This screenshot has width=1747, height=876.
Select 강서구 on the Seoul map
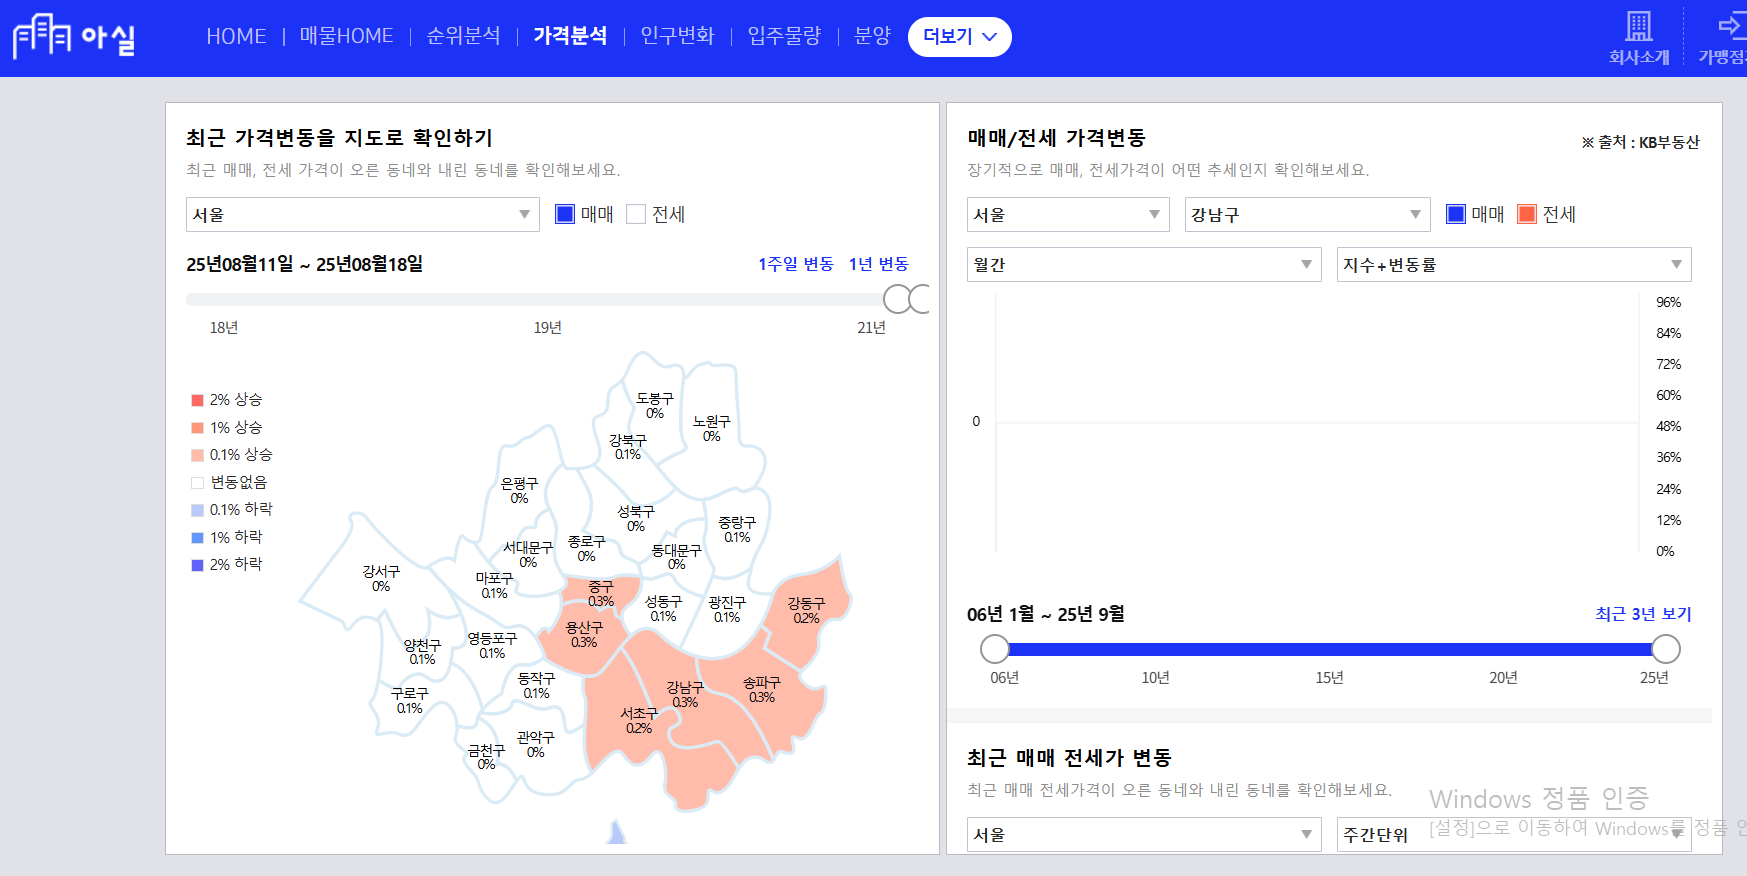tap(380, 578)
